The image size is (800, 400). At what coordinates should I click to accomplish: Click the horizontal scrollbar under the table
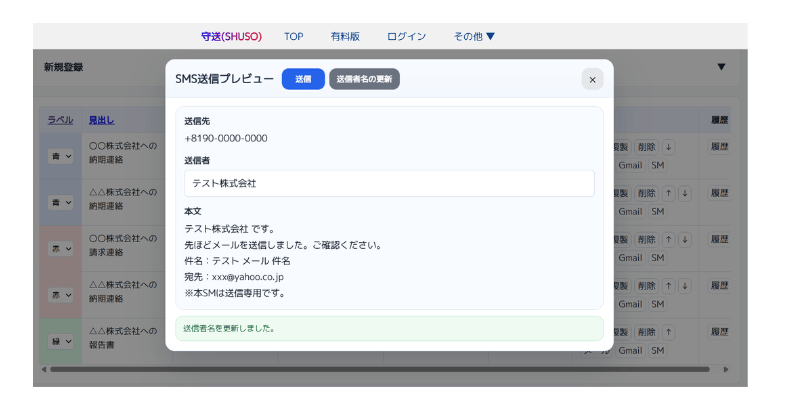tap(380, 369)
